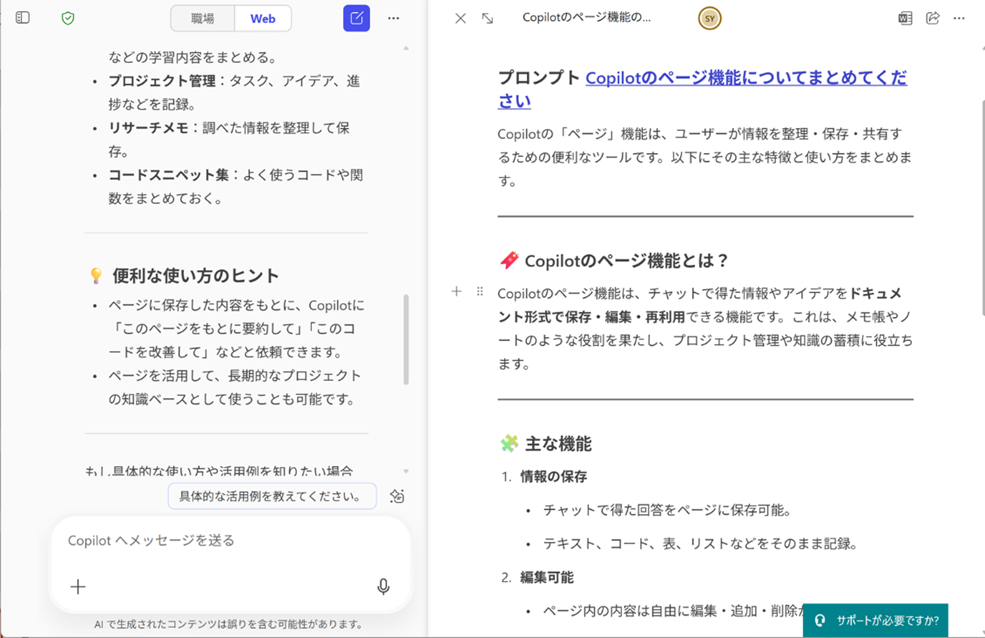Click the refresh suggestions icon
This screenshot has width=985, height=638.
(x=396, y=496)
